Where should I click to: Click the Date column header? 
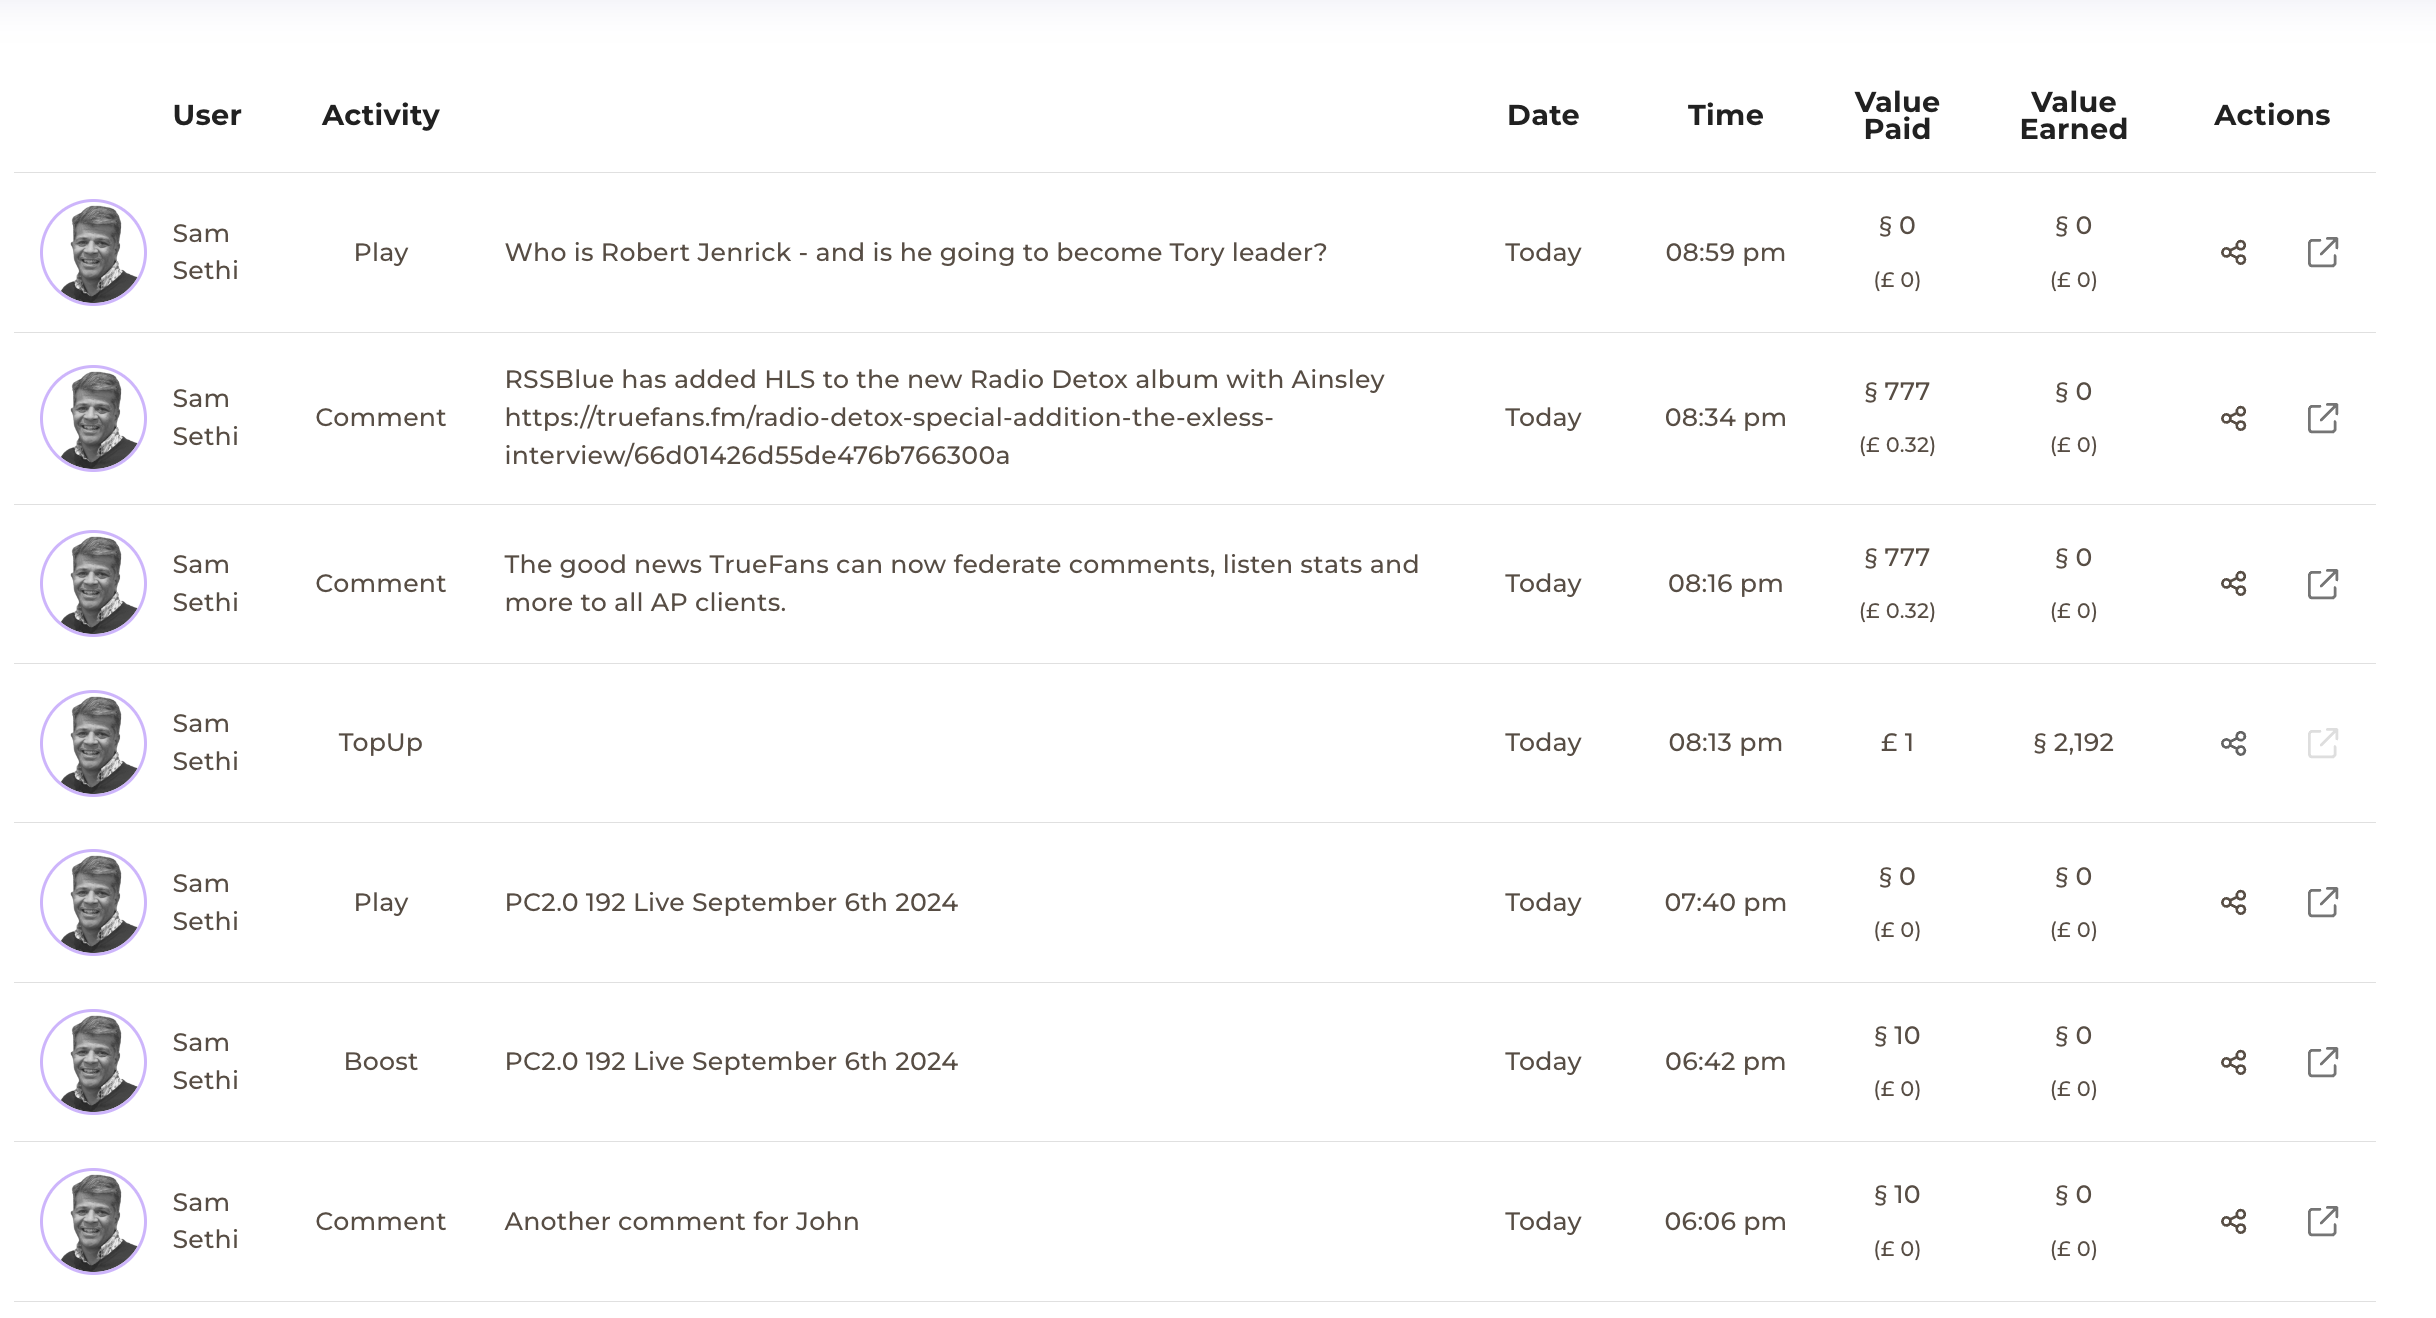[x=1543, y=115]
